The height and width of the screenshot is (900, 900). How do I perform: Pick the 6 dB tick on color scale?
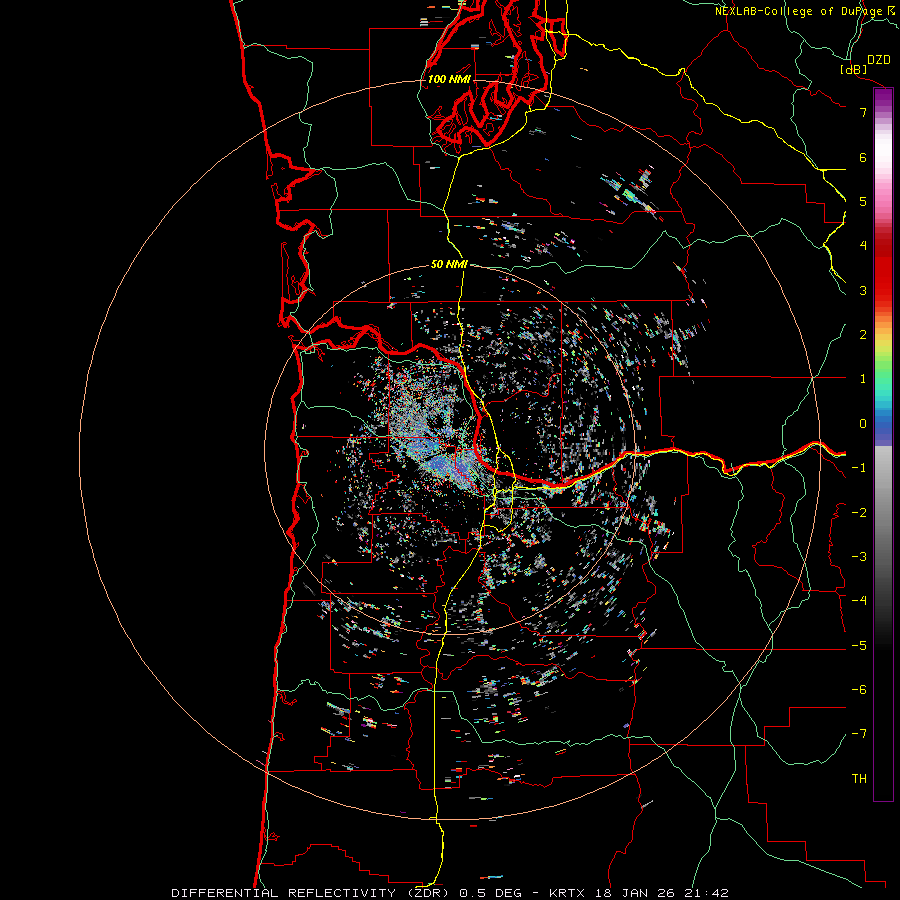(863, 157)
